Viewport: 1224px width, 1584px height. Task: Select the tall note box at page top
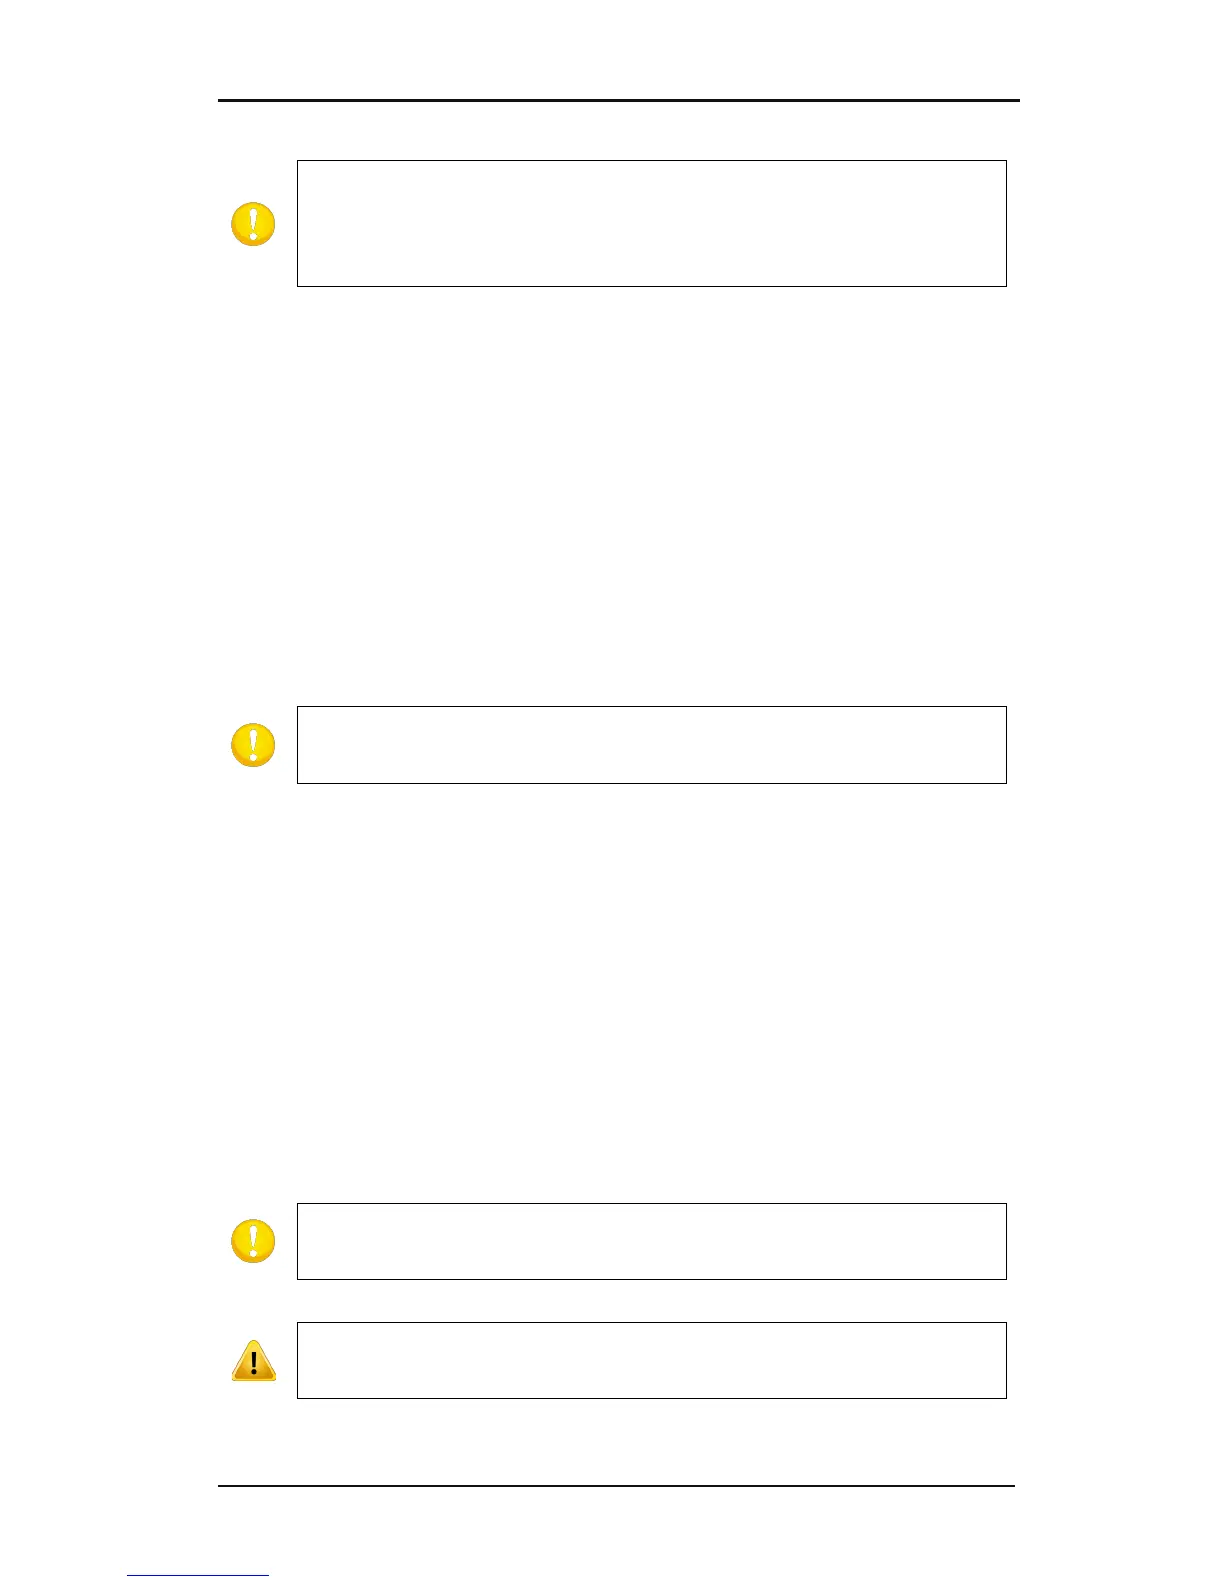coord(651,223)
